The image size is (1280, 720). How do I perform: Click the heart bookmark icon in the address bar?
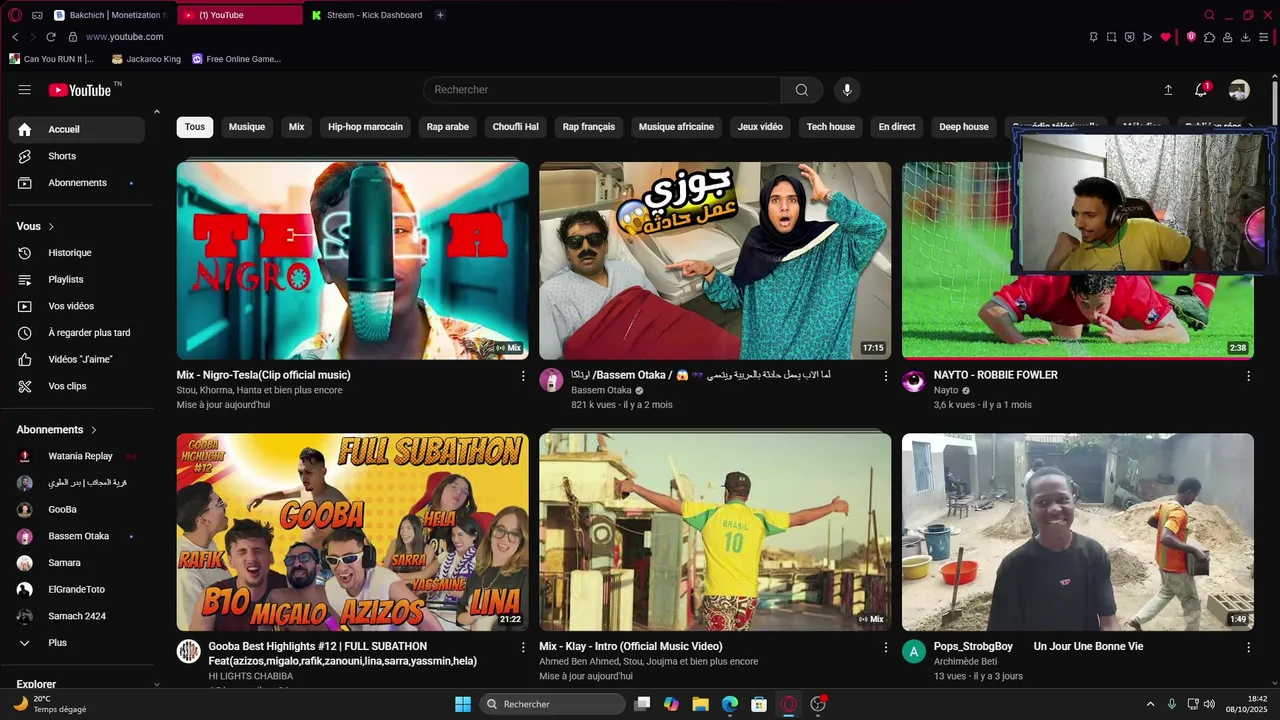(x=1165, y=37)
